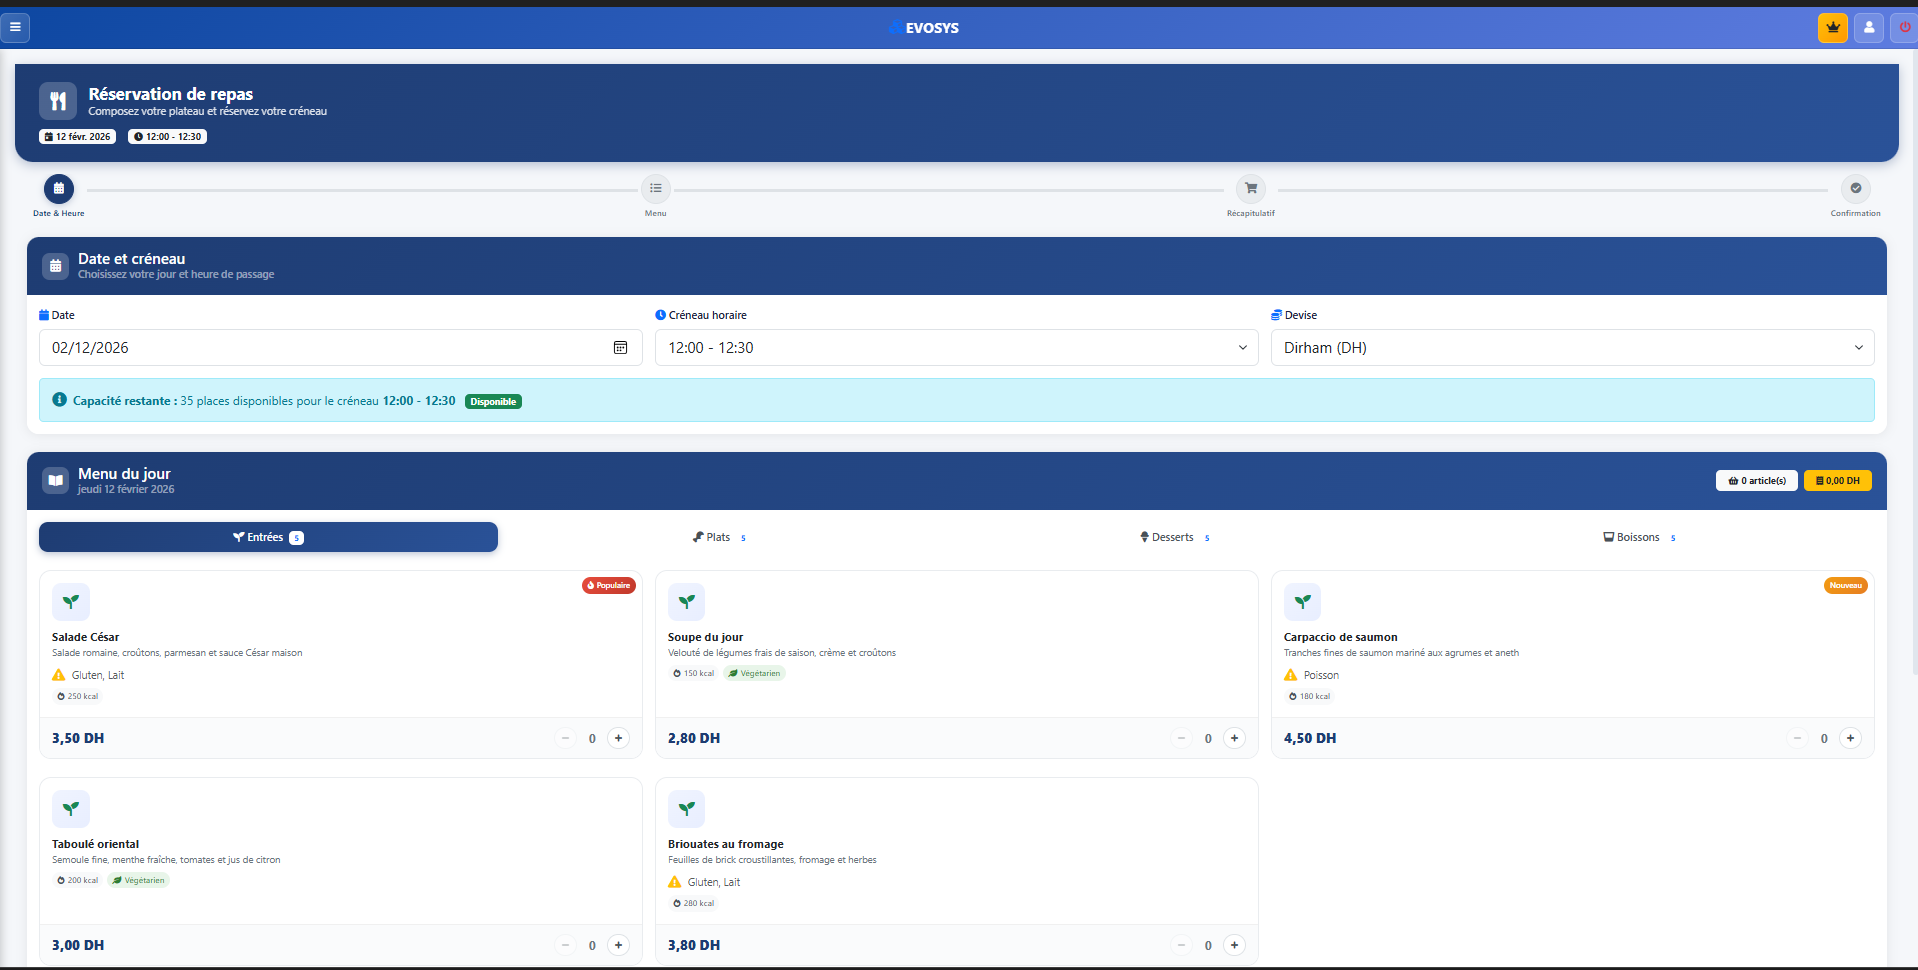Click the 0 article(s) basket button
This screenshot has width=1918, height=970.
pos(1756,481)
